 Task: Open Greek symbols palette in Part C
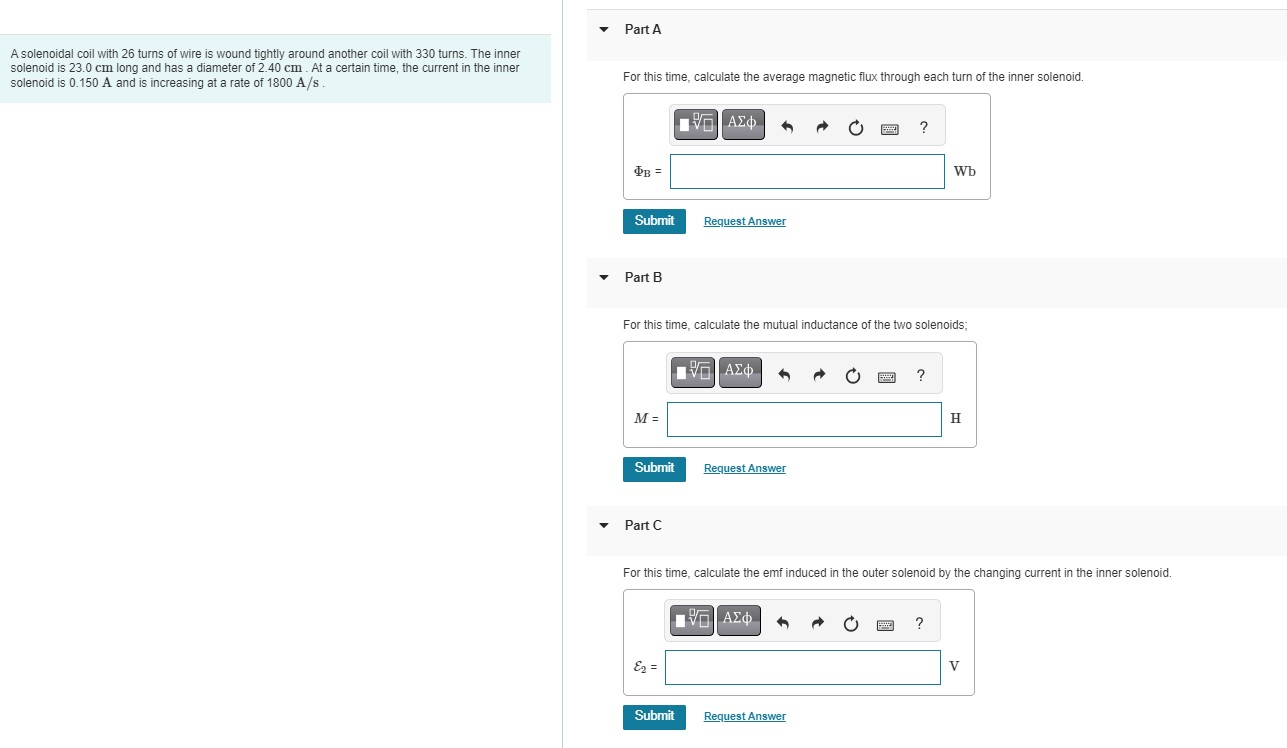(738, 620)
